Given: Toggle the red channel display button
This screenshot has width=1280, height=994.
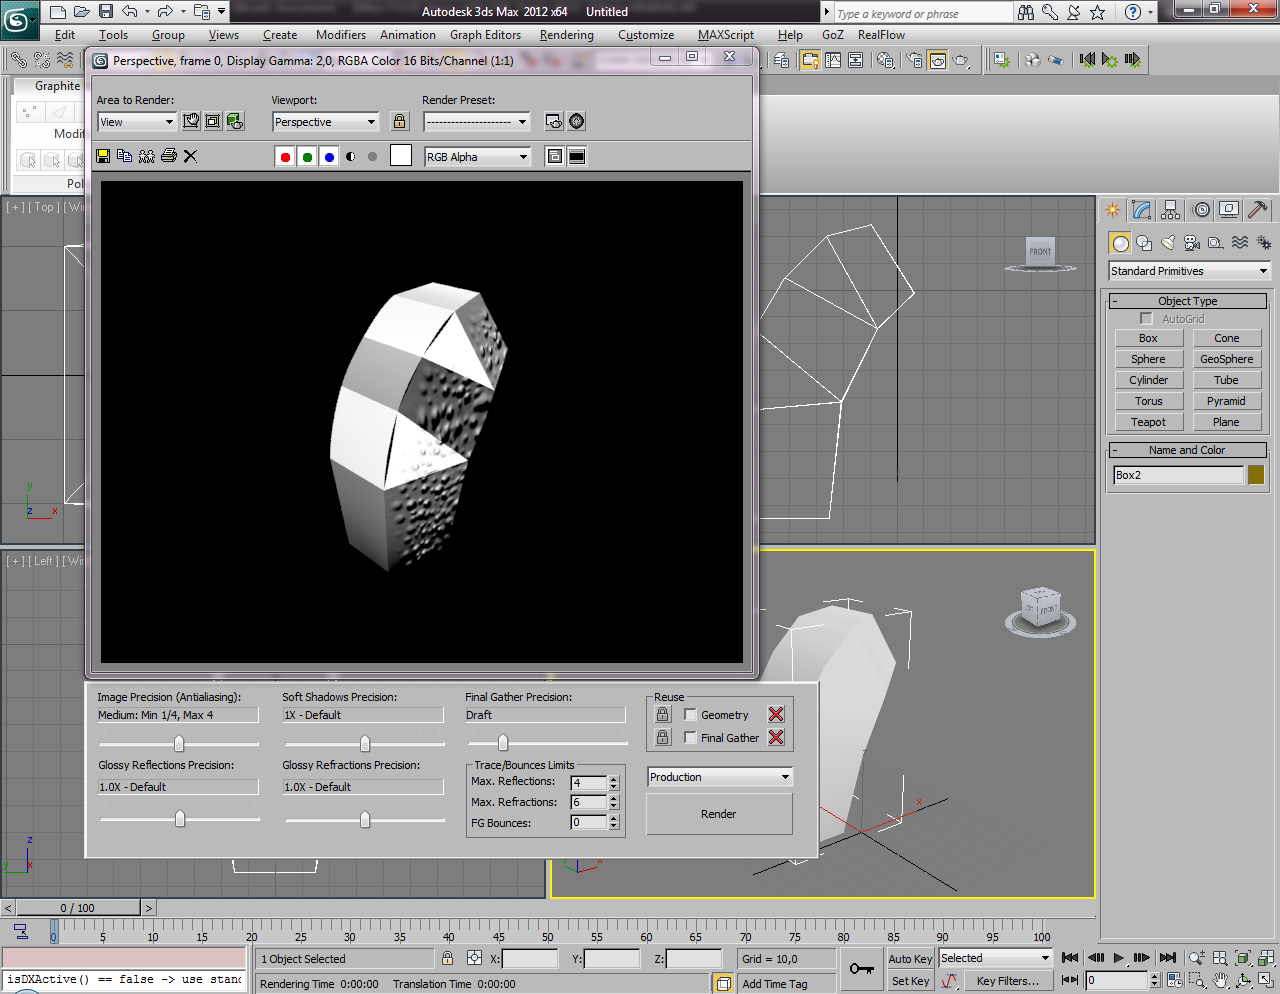Looking at the screenshot, I should [x=285, y=157].
